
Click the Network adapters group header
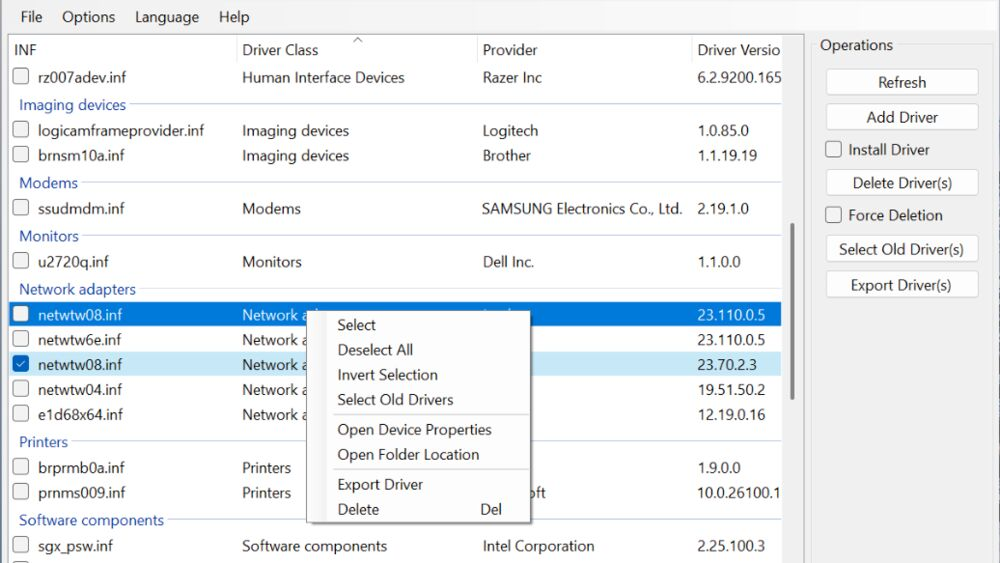77,289
